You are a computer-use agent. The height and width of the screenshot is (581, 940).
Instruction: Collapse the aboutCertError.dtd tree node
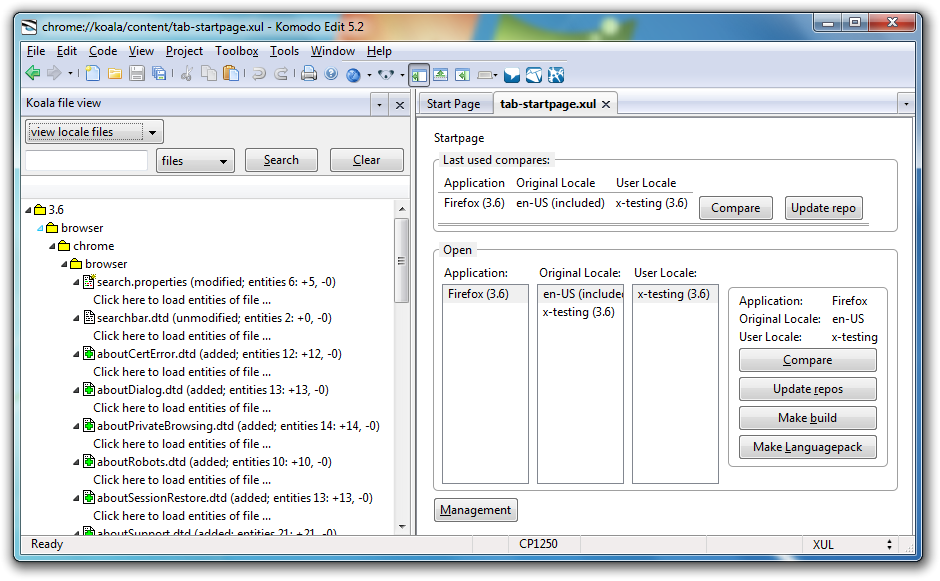(x=76, y=354)
